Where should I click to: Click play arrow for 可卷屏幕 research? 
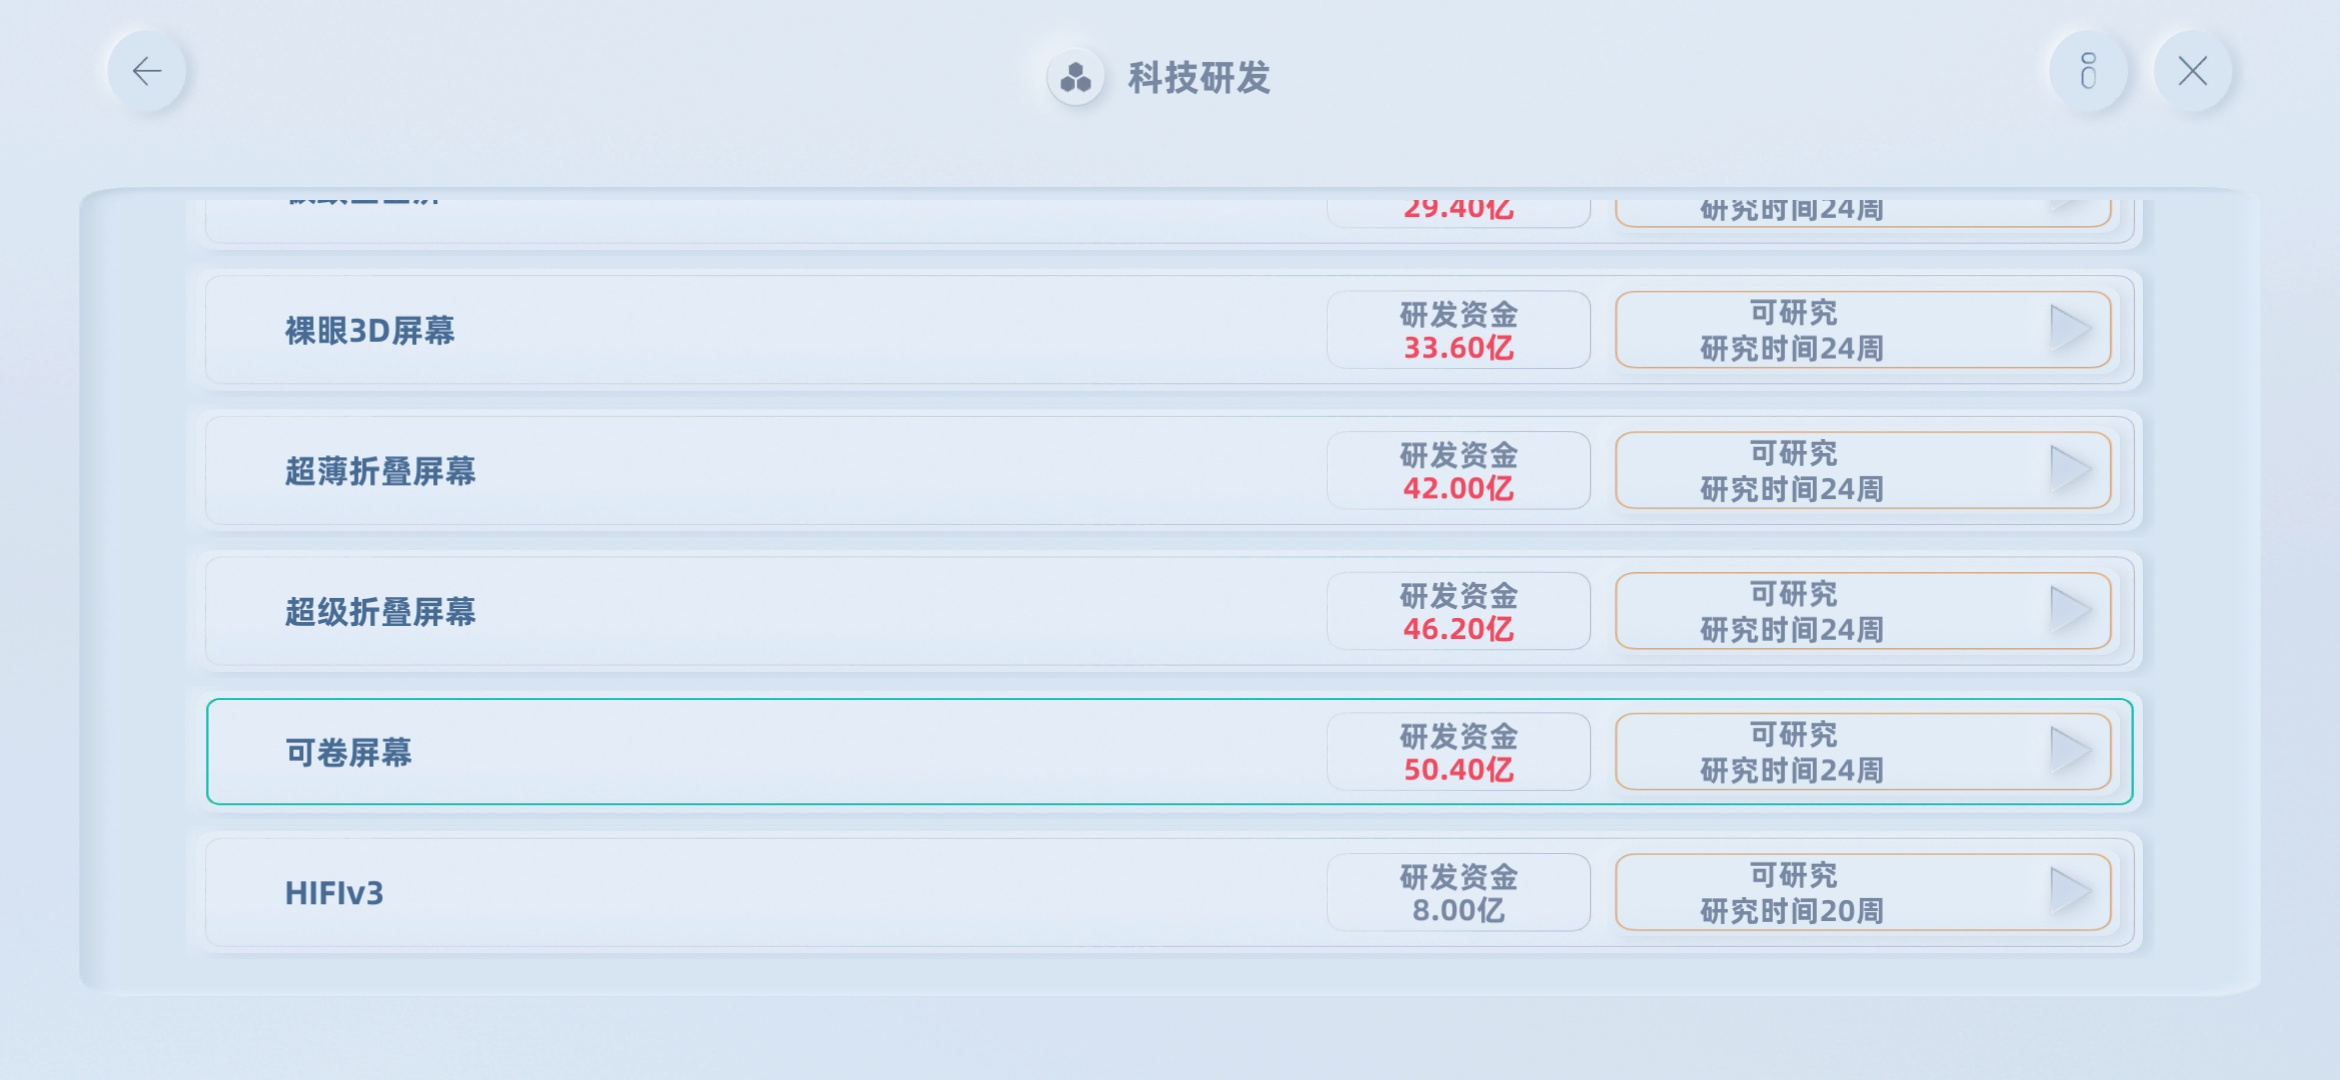(2070, 751)
